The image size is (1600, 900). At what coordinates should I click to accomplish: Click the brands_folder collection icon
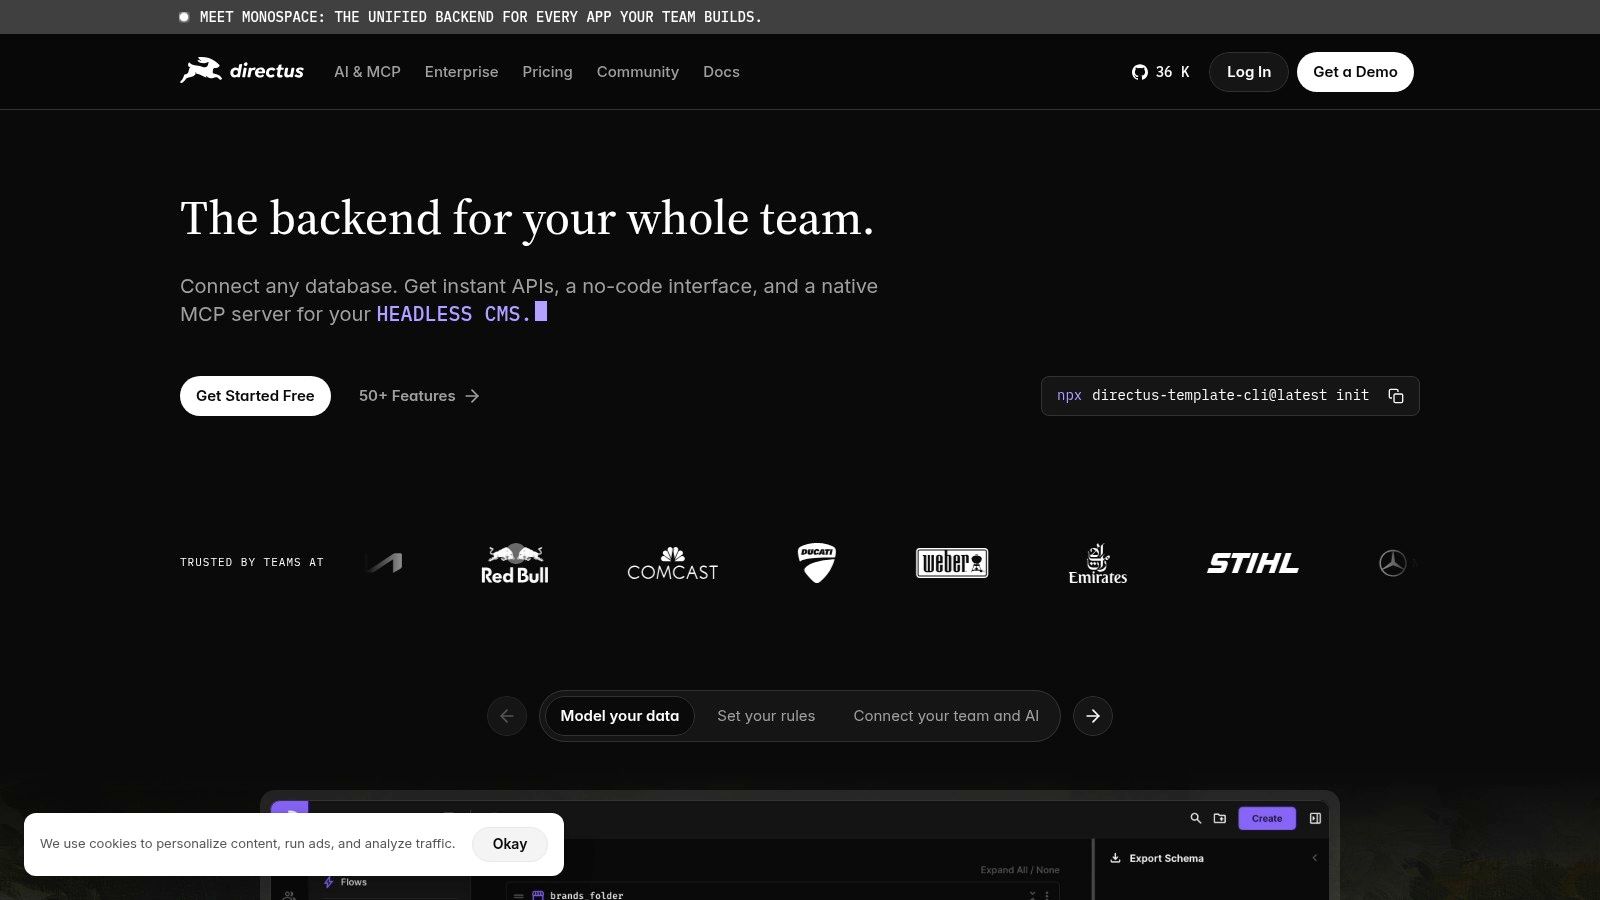click(x=538, y=895)
